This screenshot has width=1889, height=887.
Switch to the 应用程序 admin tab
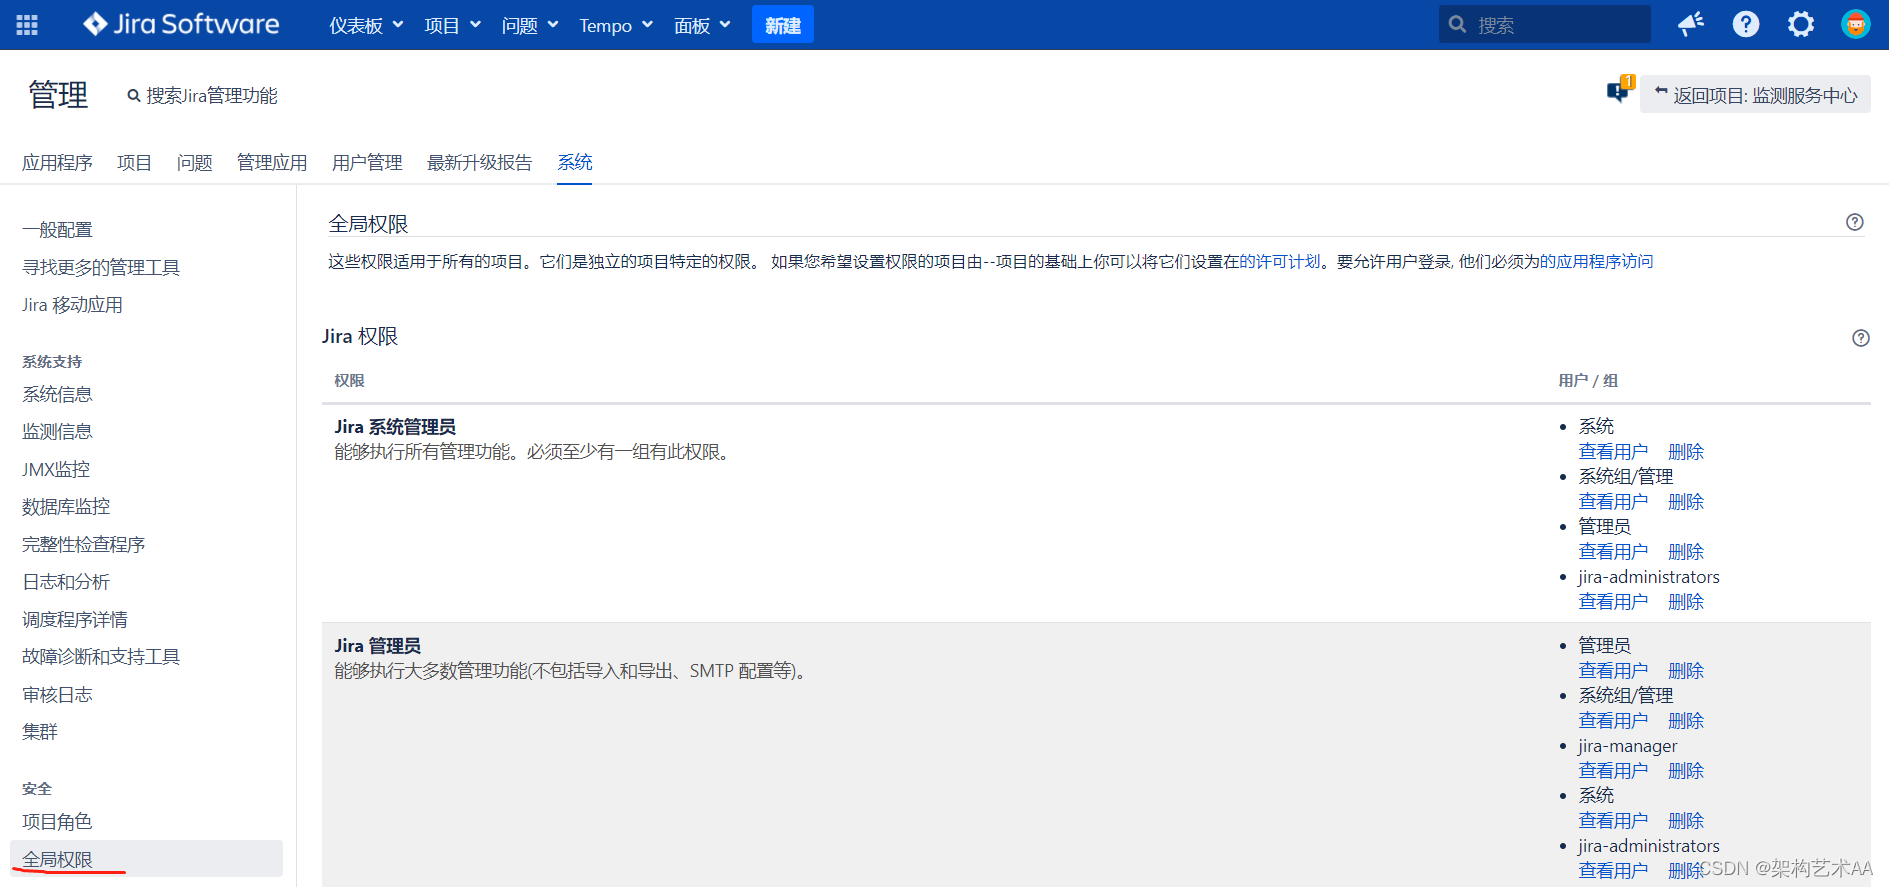click(x=57, y=163)
